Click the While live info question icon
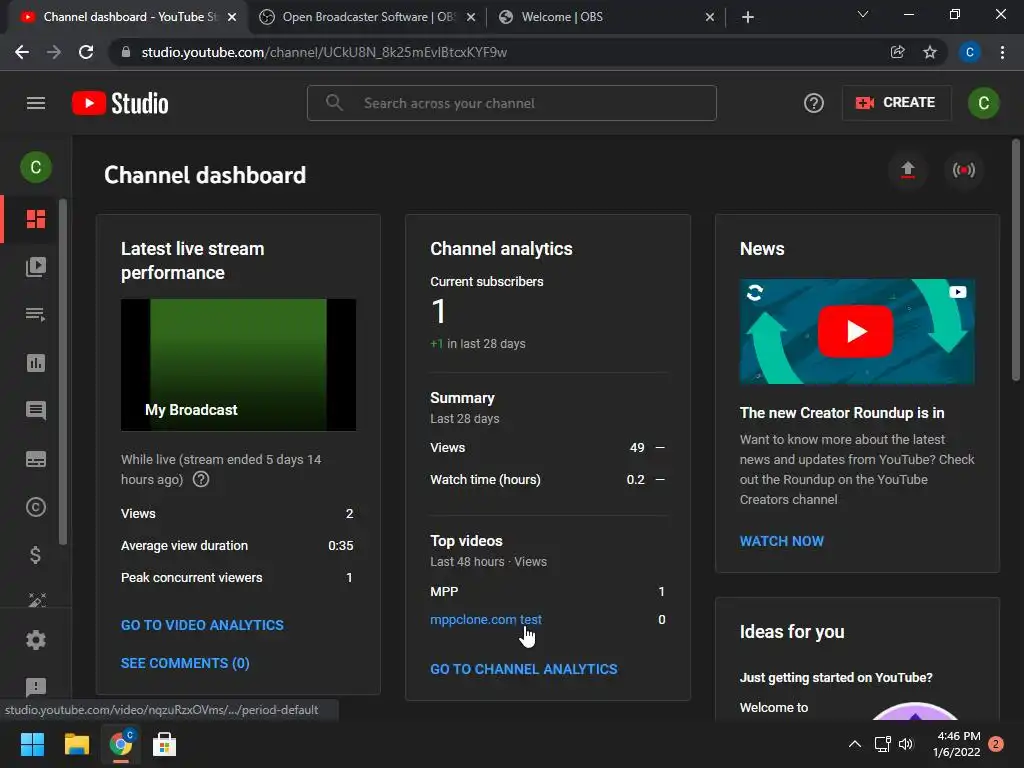Screen dimensions: 1024x768 [201, 479]
